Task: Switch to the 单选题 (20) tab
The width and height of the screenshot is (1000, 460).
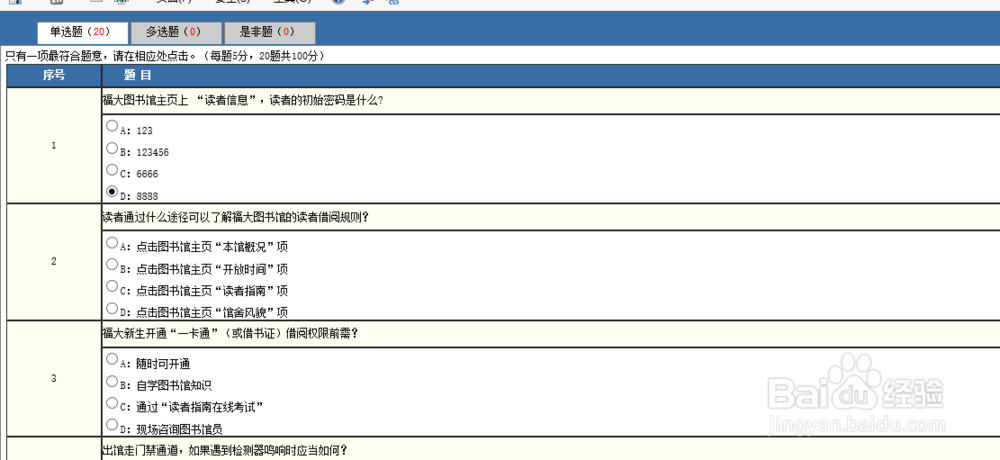Action: click(83, 33)
